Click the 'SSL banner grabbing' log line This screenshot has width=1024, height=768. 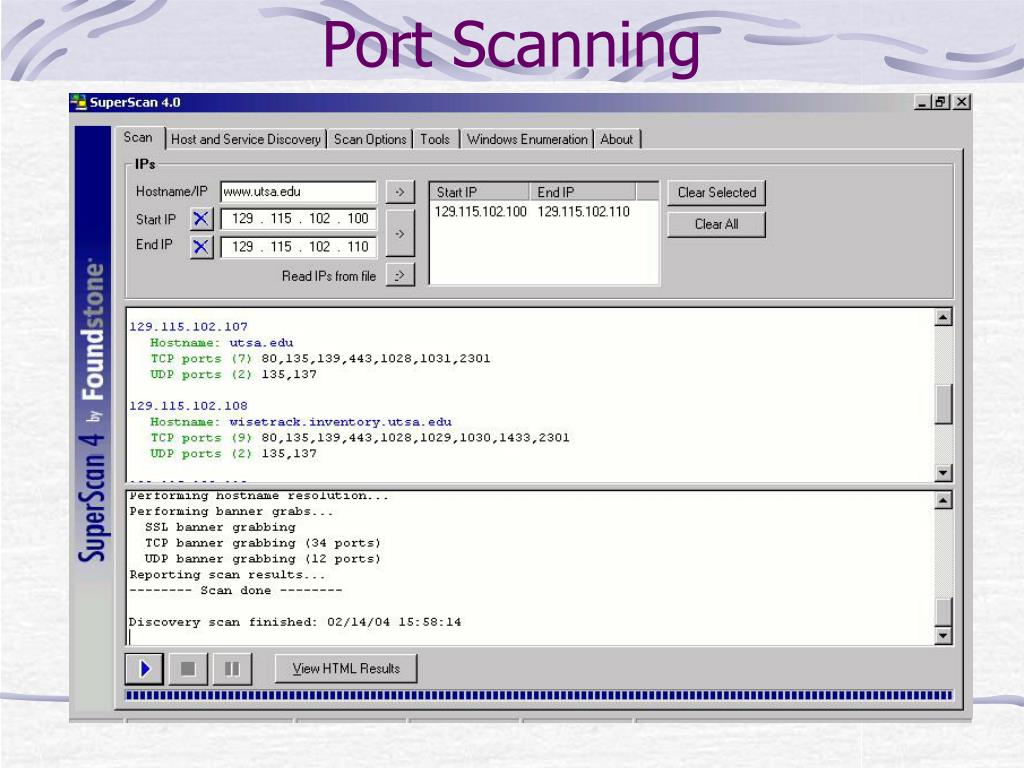pos(220,527)
